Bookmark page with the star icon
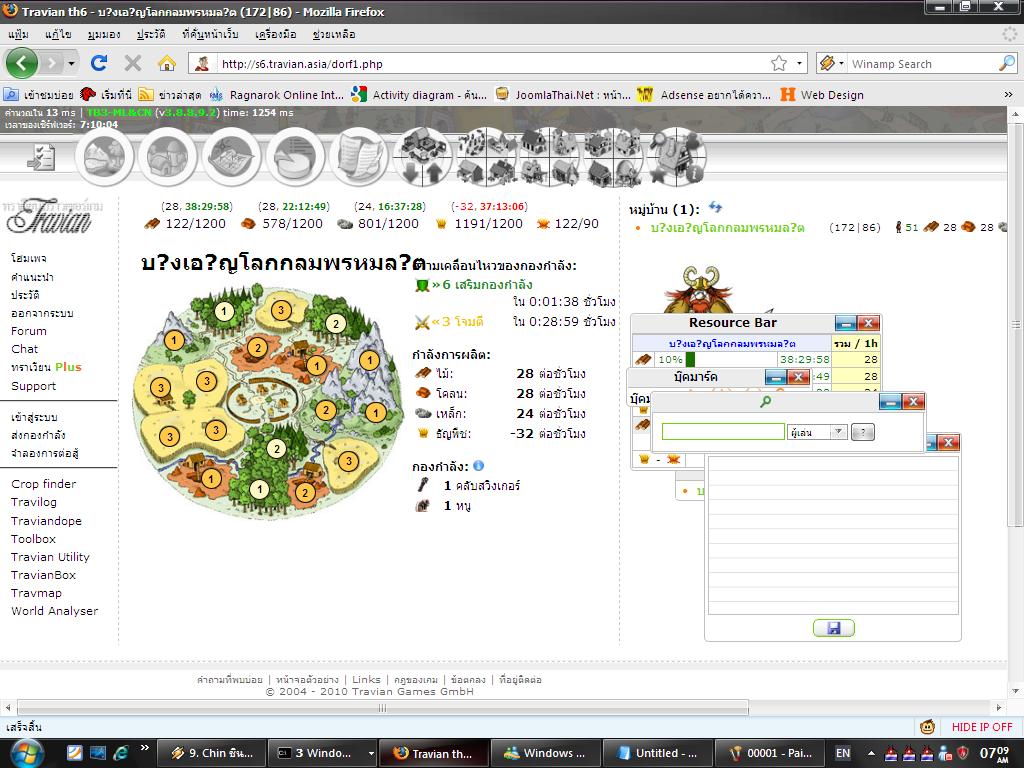Image resolution: width=1024 pixels, height=768 pixels. [778, 63]
